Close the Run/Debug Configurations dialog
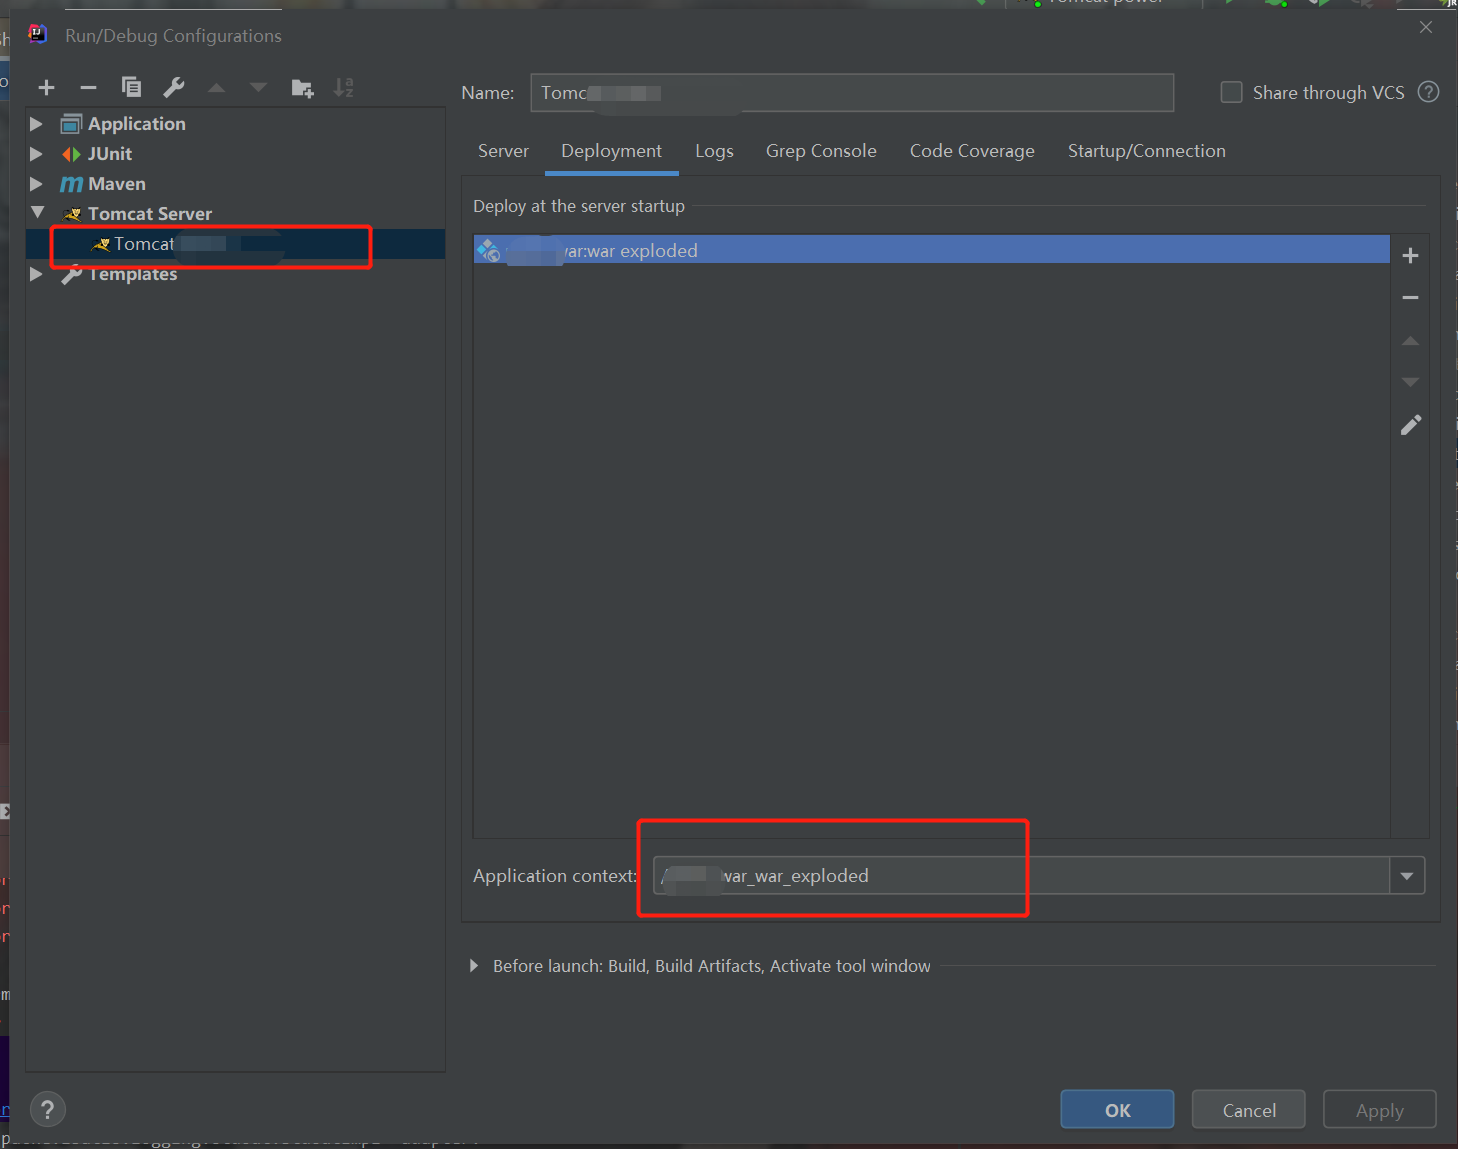Viewport: 1458px width, 1149px height. tap(1426, 28)
